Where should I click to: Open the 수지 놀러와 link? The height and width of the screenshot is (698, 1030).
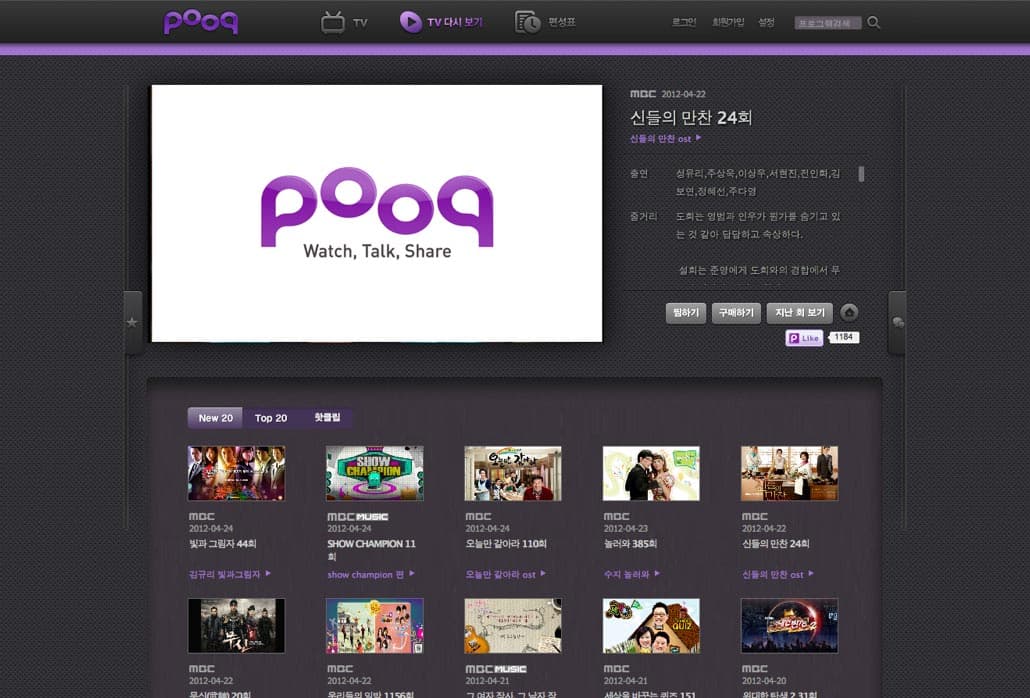pyautogui.click(x=632, y=575)
